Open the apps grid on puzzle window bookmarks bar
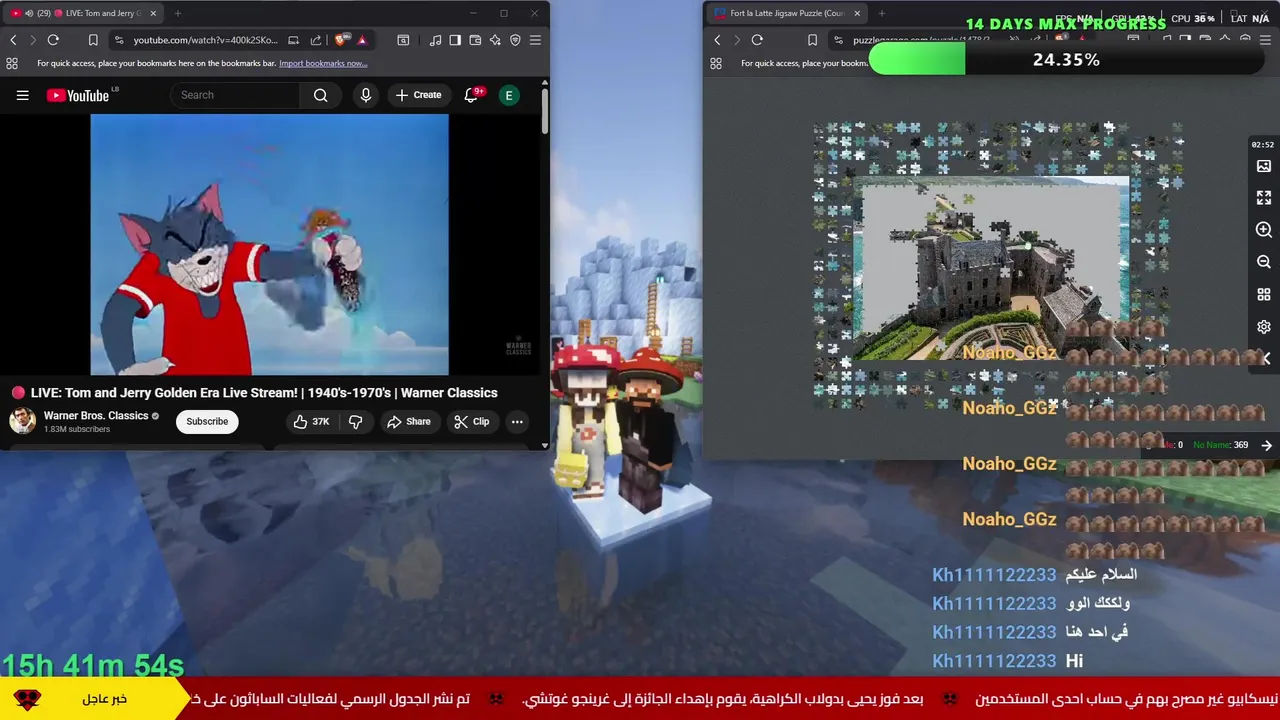This screenshot has height=720, width=1280. tap(715, 63)
